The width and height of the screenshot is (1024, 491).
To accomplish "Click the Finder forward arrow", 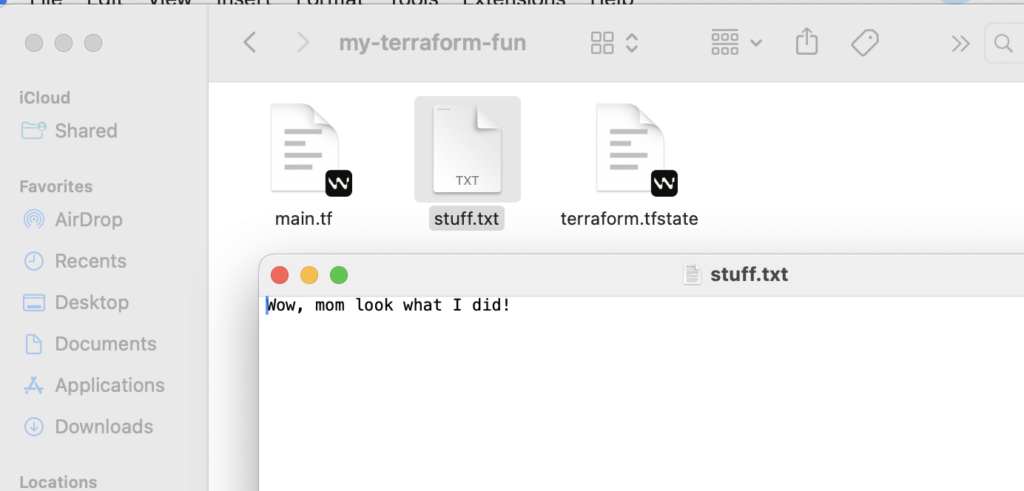I will tap(302, 43).
